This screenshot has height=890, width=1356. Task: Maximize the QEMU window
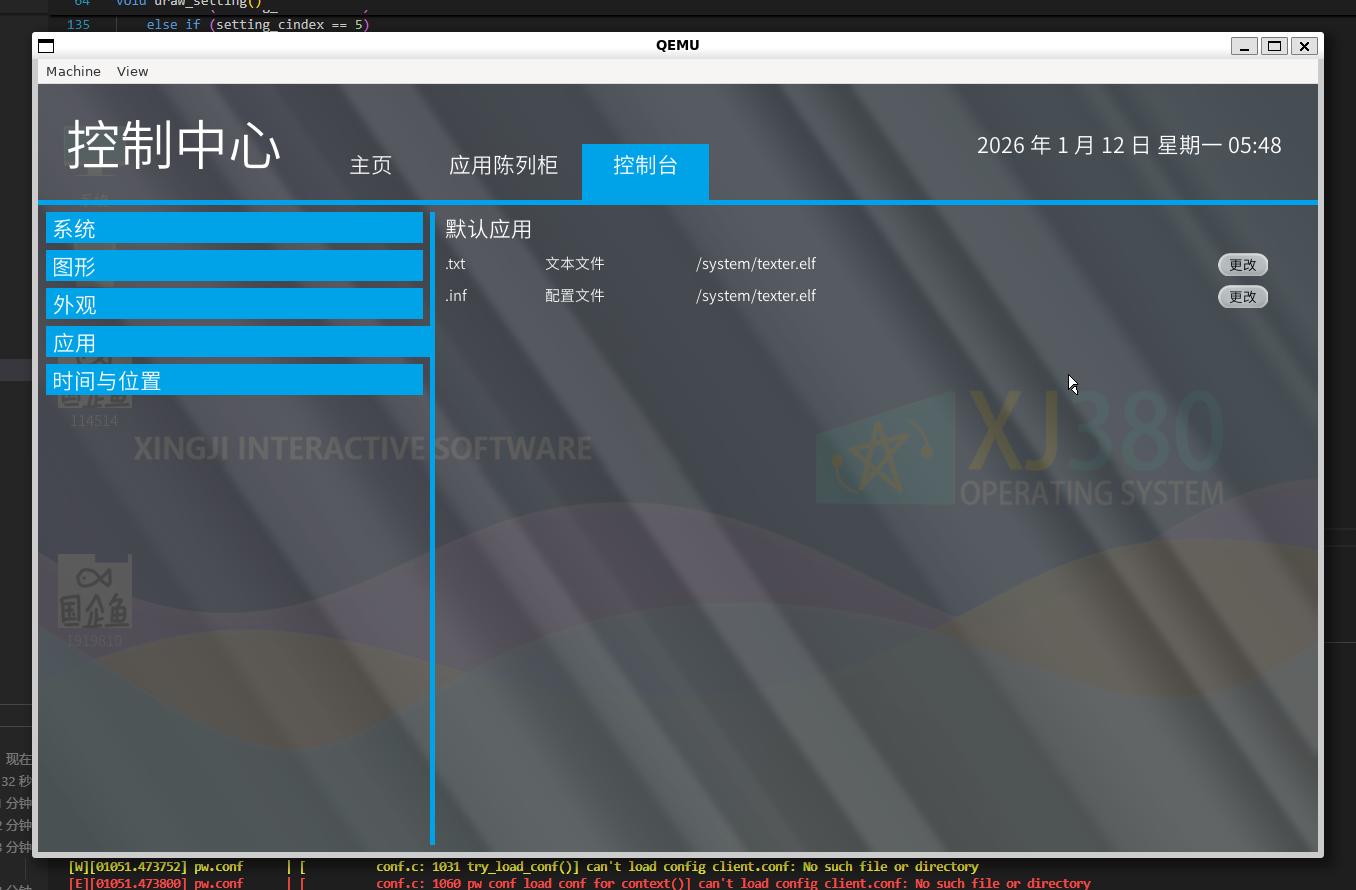click(x=1274, y=46)
